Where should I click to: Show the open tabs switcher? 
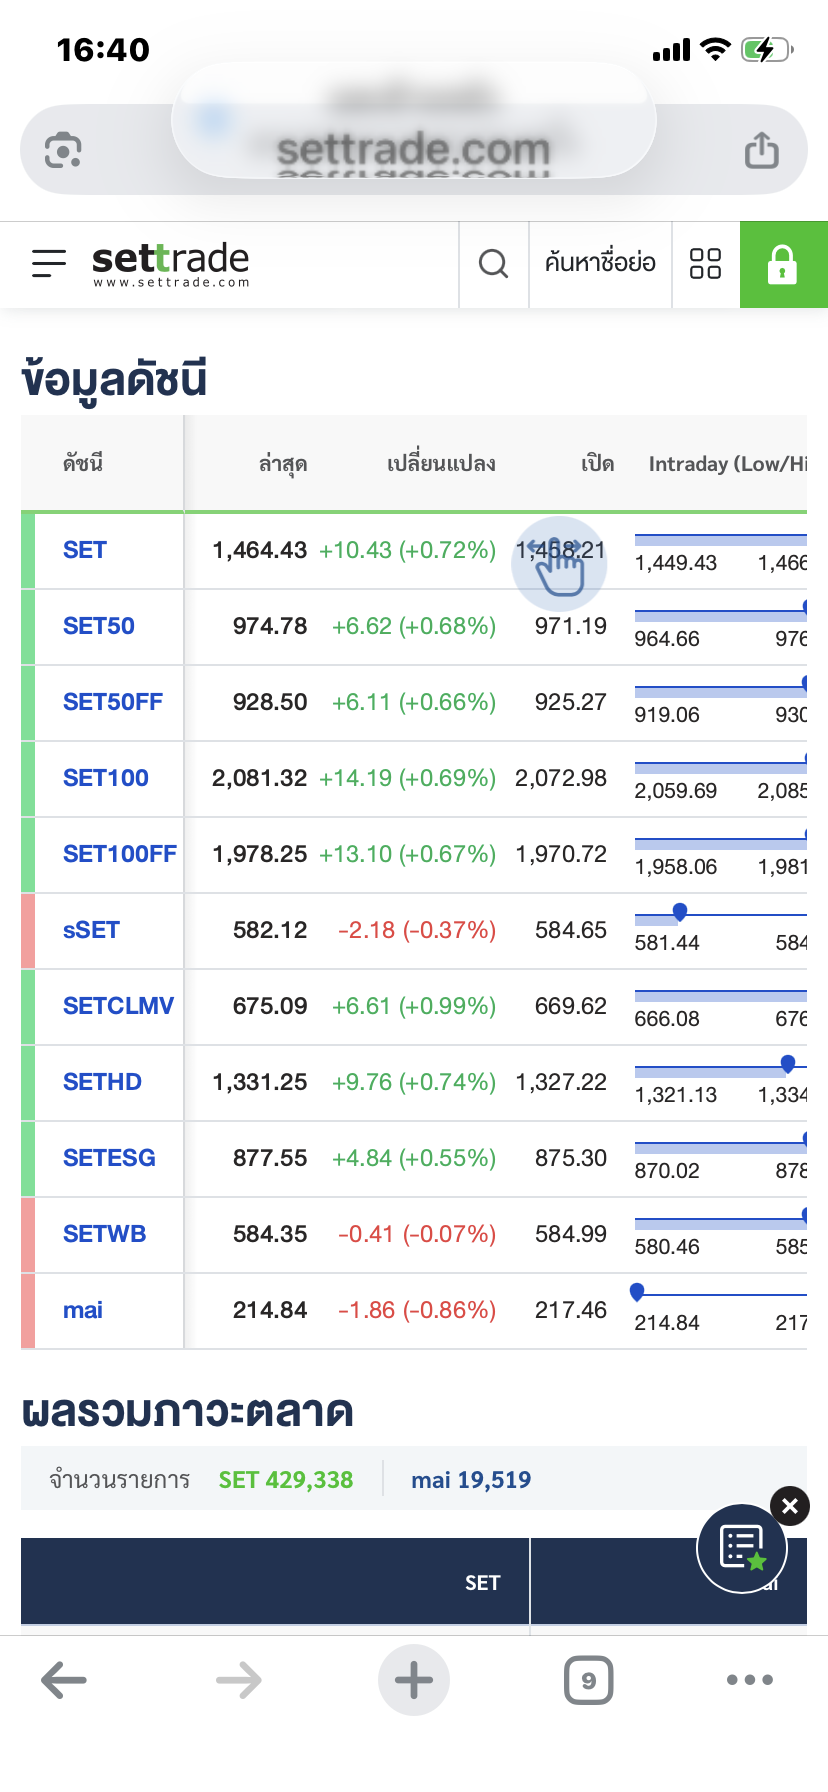588,1680
